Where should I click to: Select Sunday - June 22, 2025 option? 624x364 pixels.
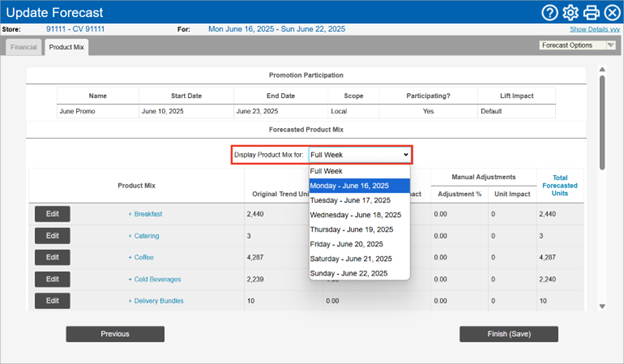pos(359,273)
